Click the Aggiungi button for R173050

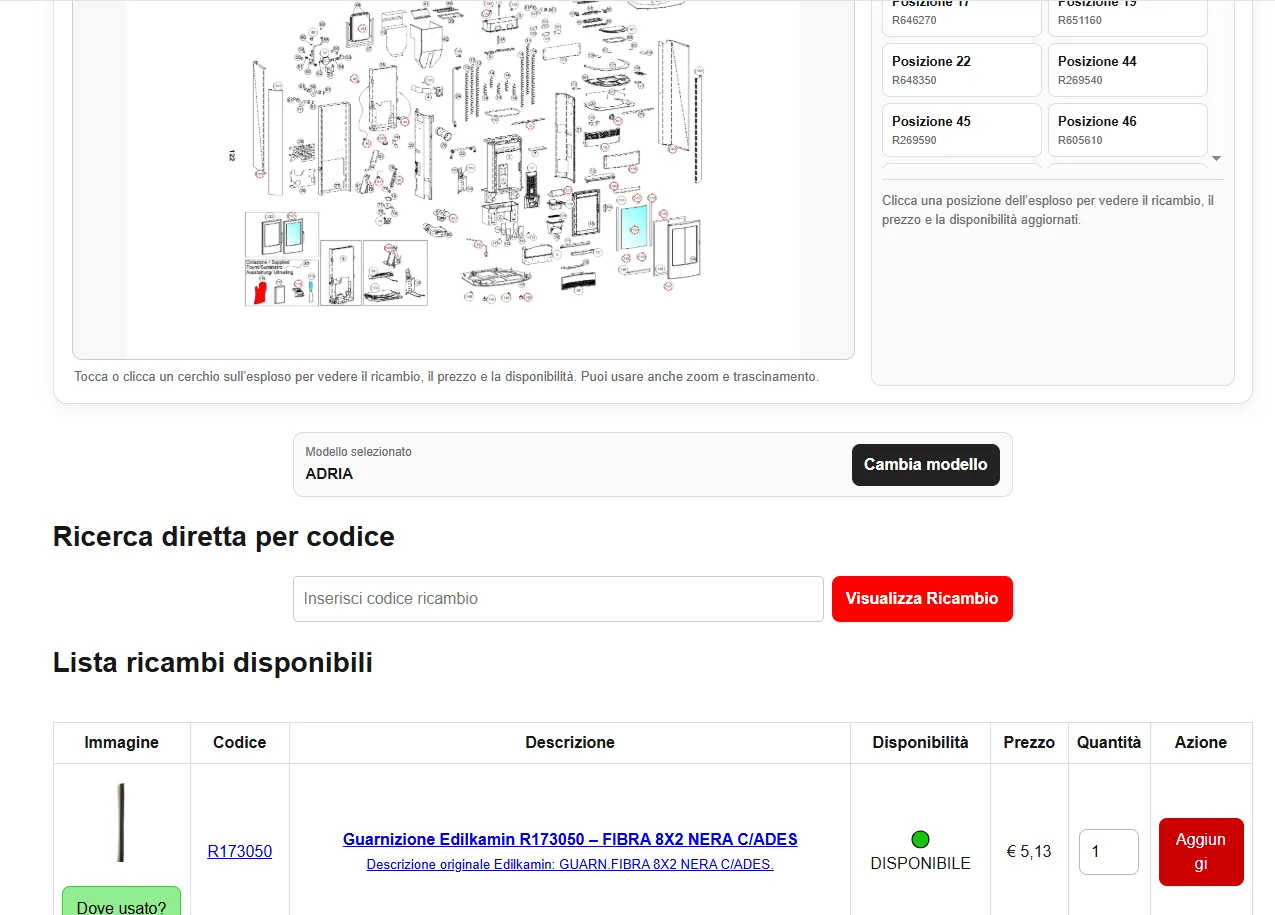pos(1201,852)
